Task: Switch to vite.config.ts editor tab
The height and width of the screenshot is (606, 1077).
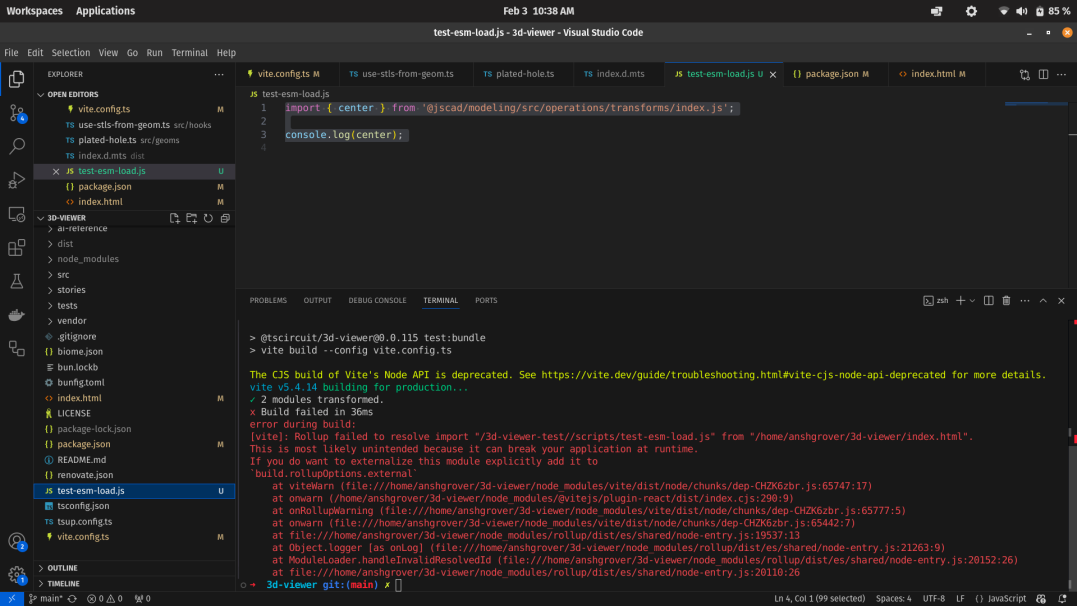Action: (x=284, y=74)
